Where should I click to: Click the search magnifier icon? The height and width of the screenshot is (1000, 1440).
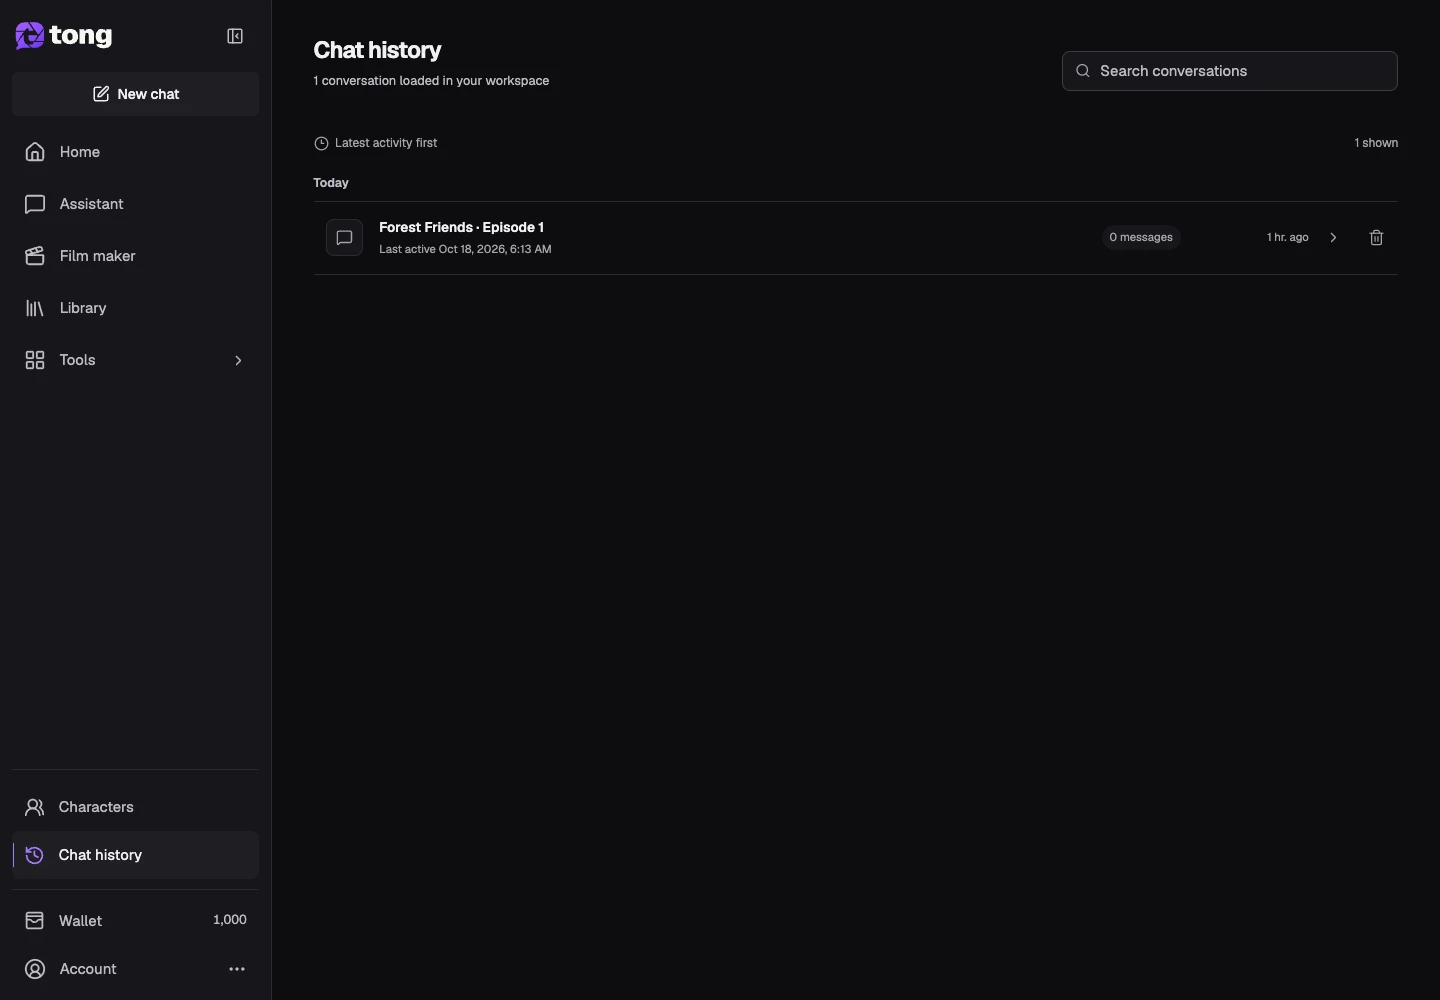[1083, 71]
